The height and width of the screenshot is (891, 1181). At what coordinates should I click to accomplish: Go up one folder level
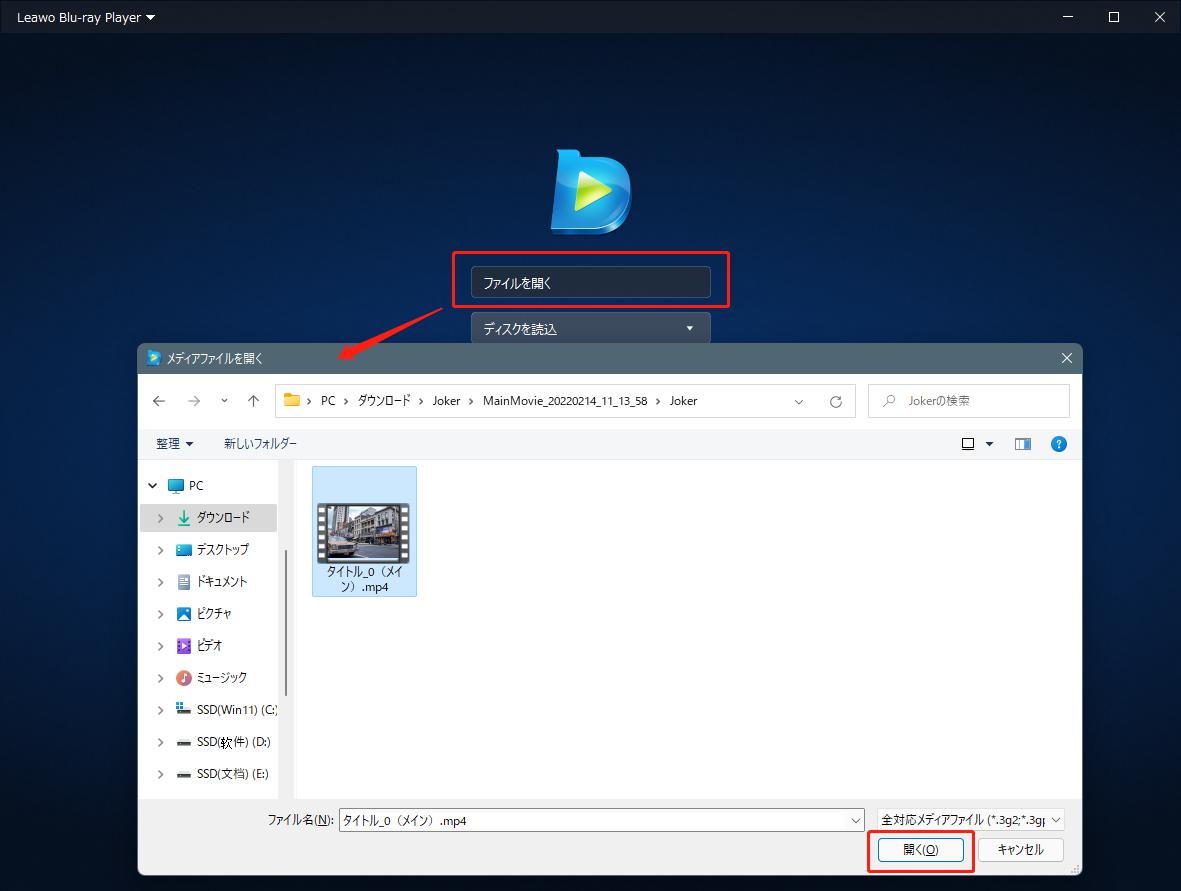pyautogui.click(x=254, y=401)
